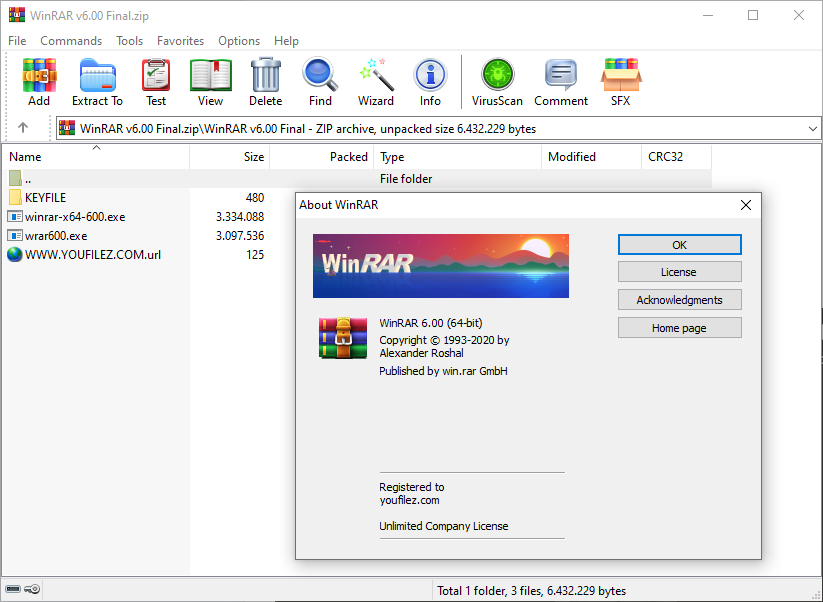The width and height of the screenshot is (823, 602).
Task: Click the WinRAR icon in the address bar
Action: [67, 128]
